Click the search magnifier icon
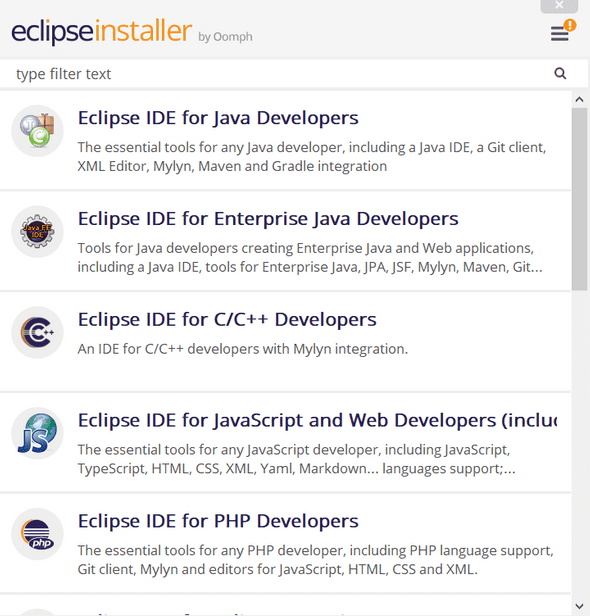Screen dimensions: 590x616 tap(560, 73)
